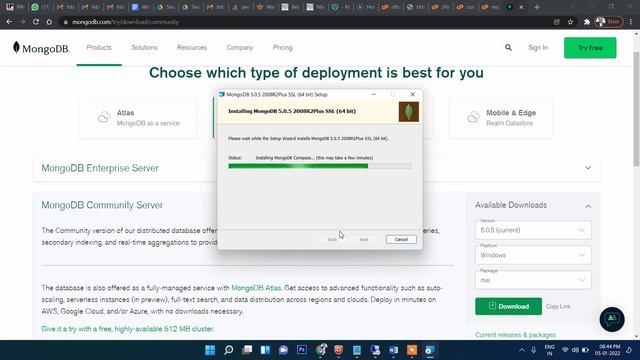
Task: Click the page vertical scrollbar
Action: point(636,110)
